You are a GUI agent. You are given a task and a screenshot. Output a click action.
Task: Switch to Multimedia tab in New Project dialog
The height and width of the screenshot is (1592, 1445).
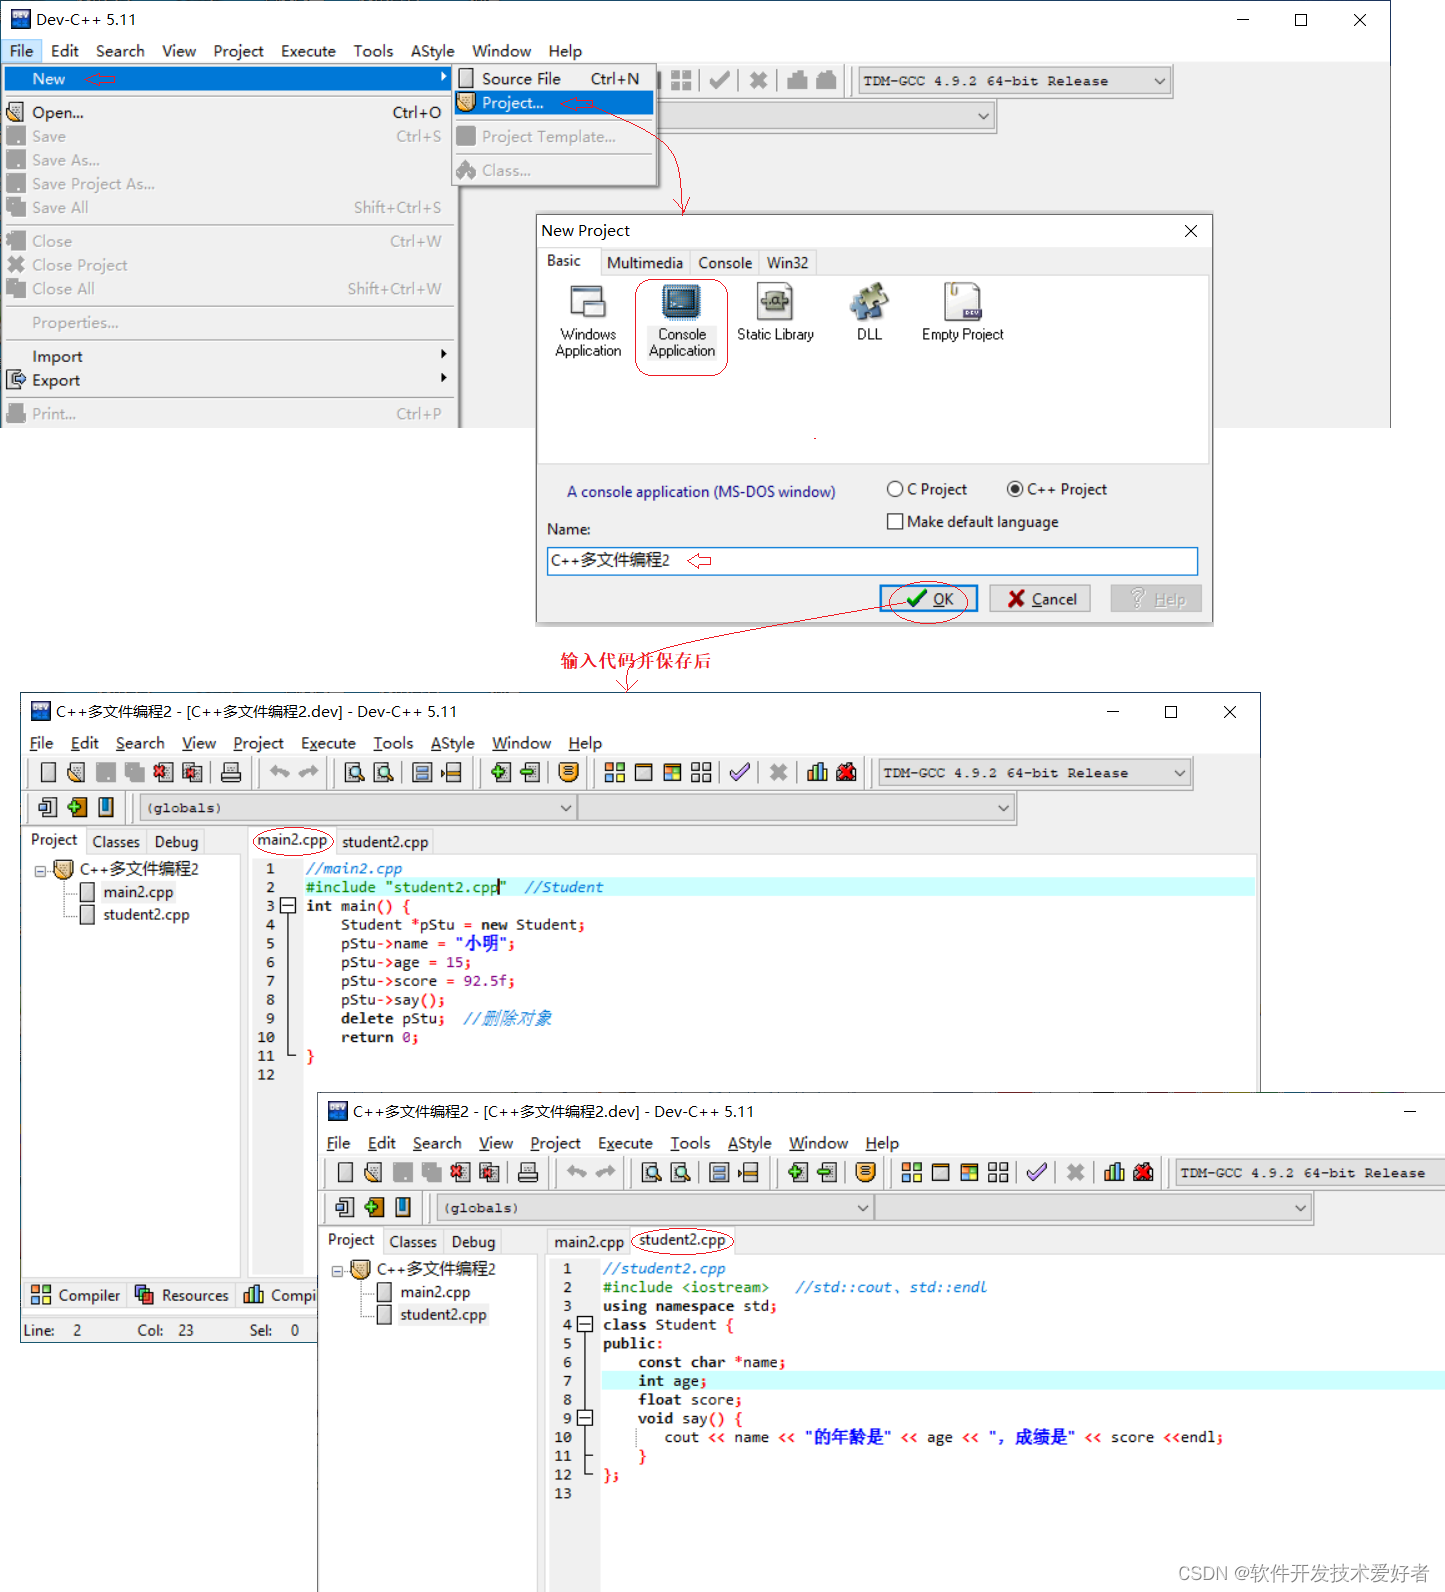(645, 263)
